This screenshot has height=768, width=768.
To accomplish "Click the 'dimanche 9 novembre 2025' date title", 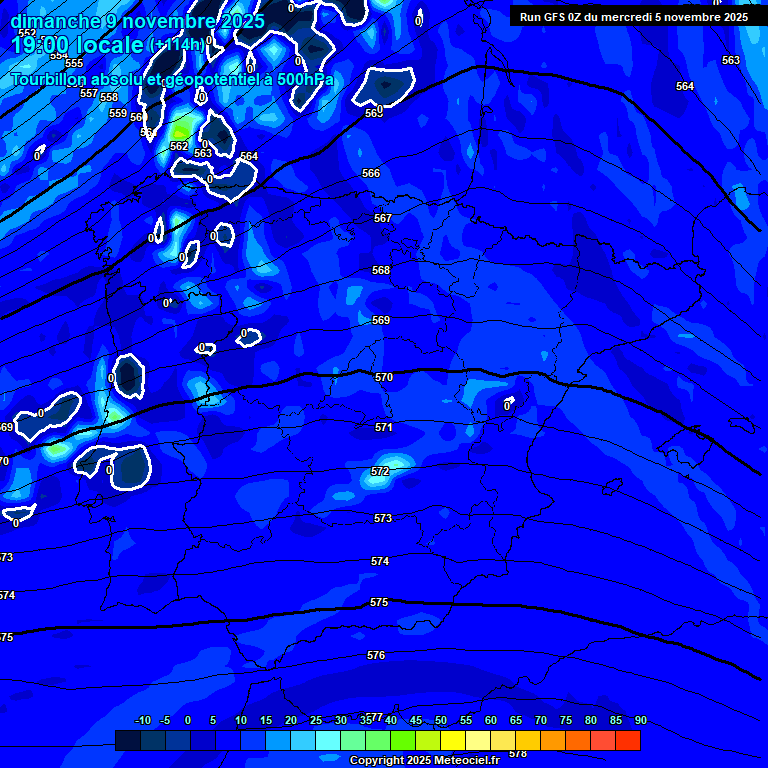I will [137, 21].
